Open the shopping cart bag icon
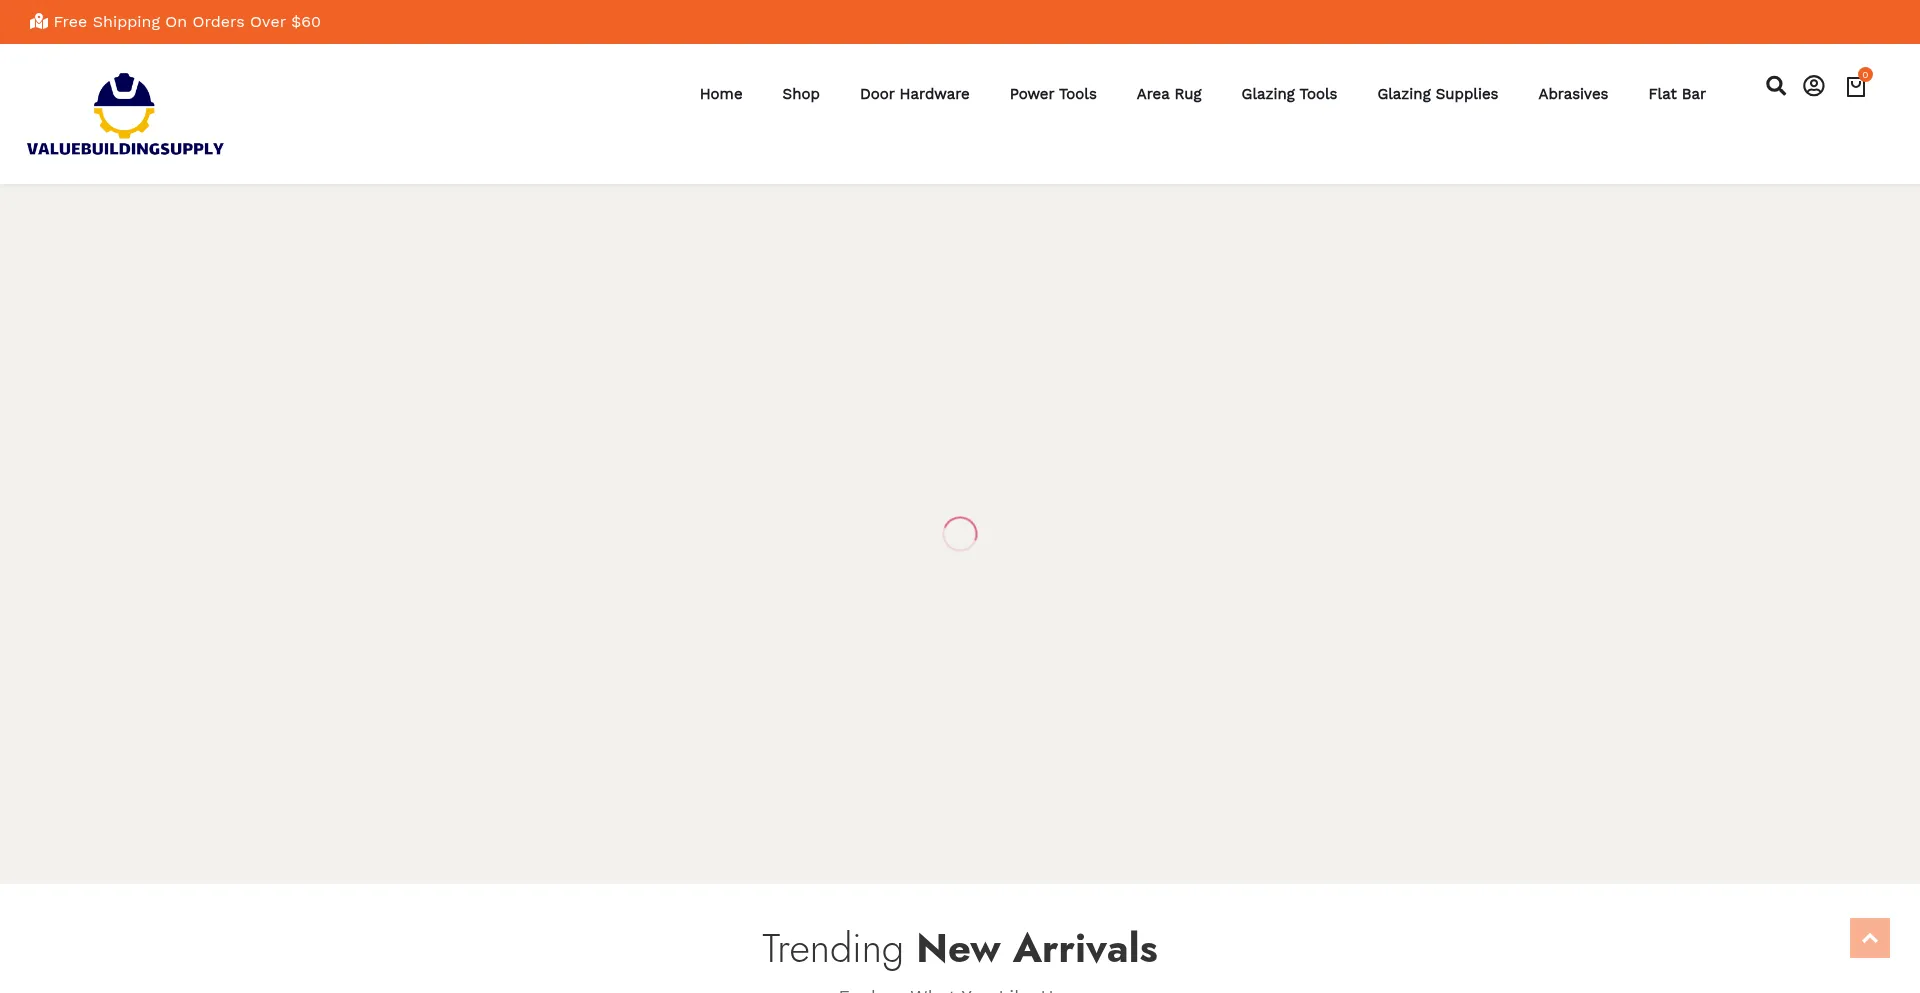 point(1856,87)
